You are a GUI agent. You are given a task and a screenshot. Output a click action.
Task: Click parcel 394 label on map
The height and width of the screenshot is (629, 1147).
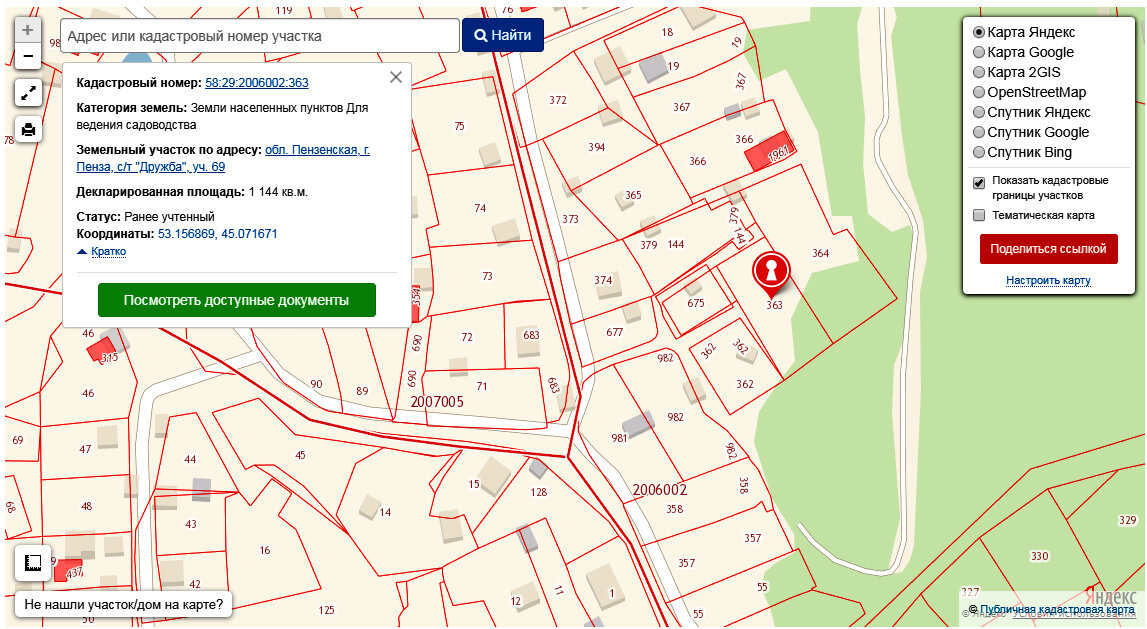point(597,147)
